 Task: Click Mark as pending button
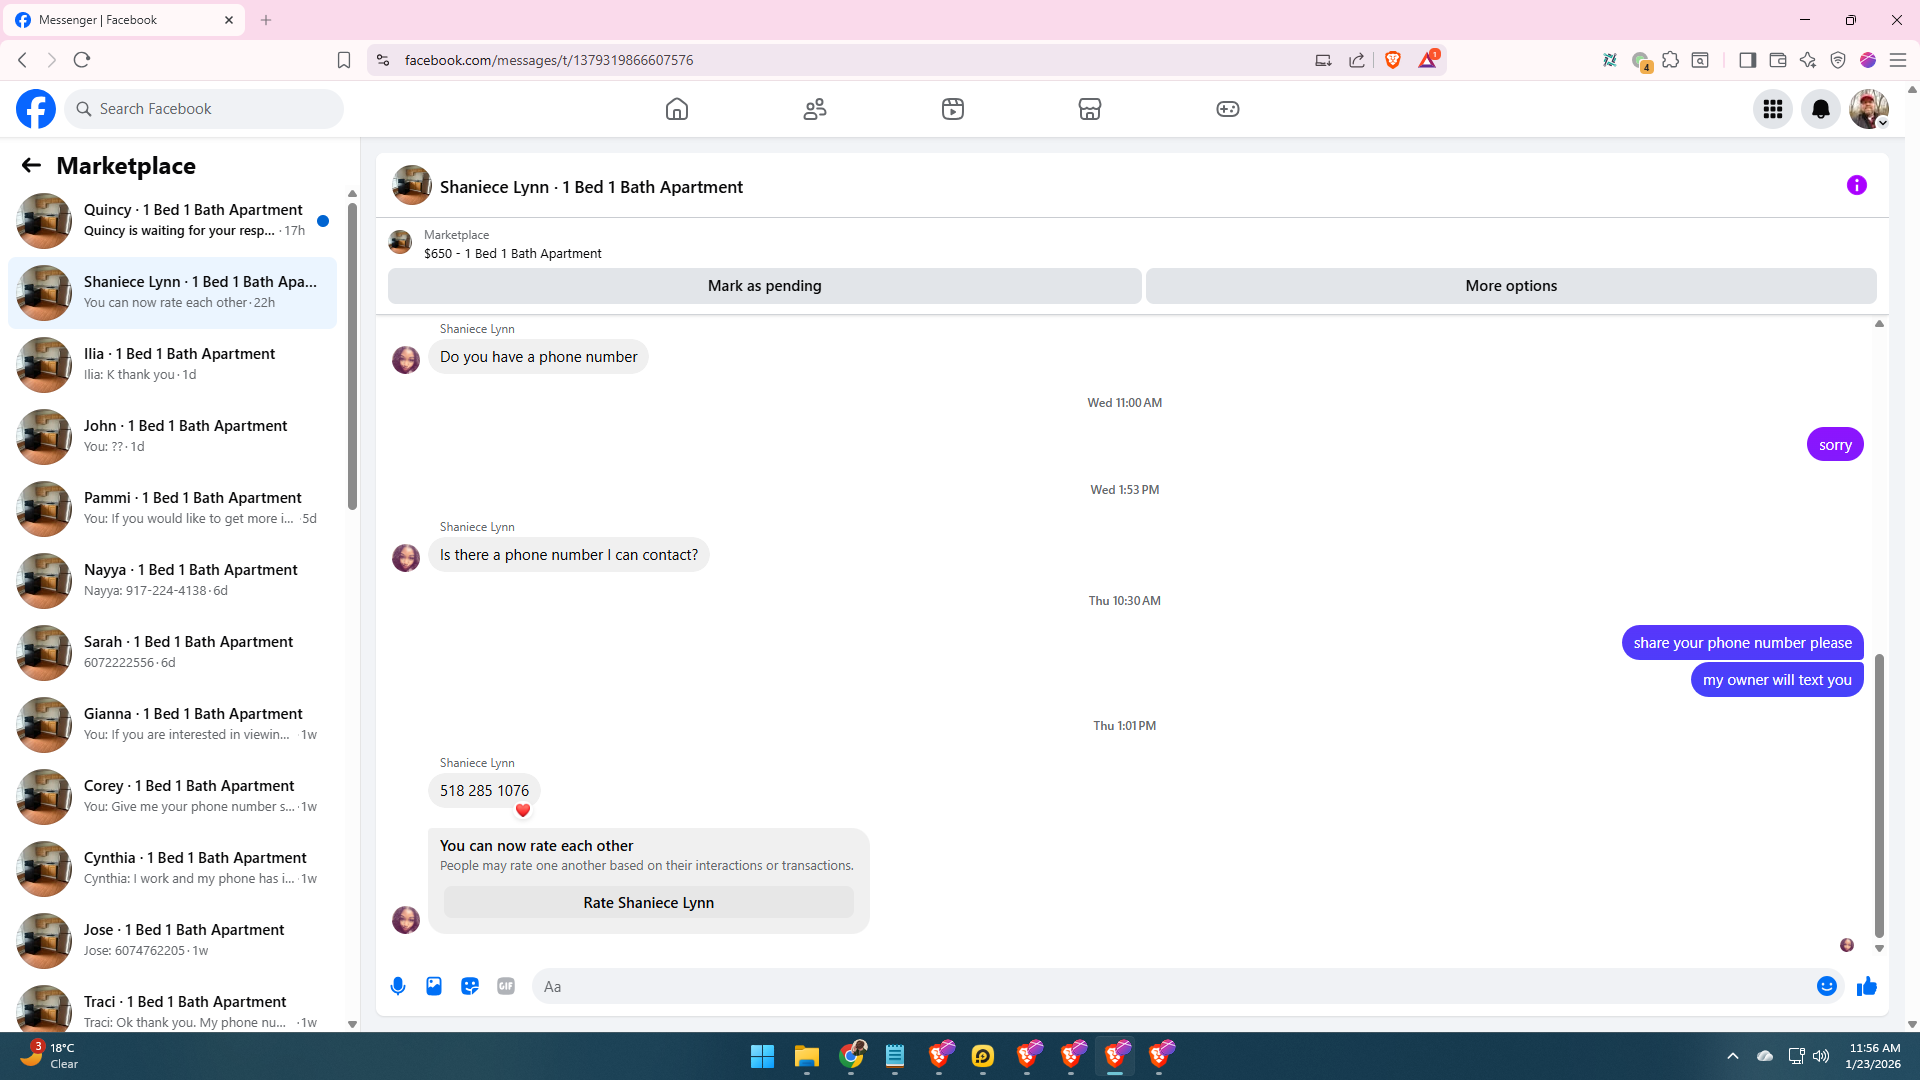click(764, 286)
